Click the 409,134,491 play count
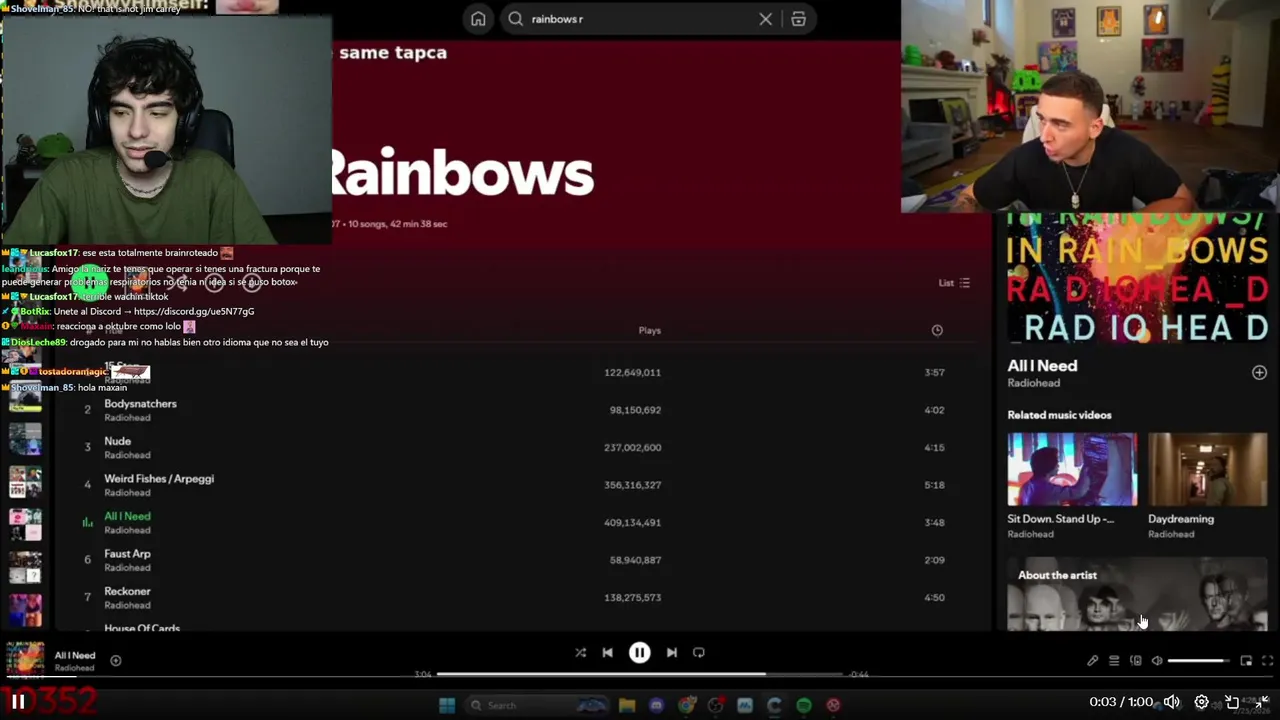 pyautogui.click(x=632, y=522)
